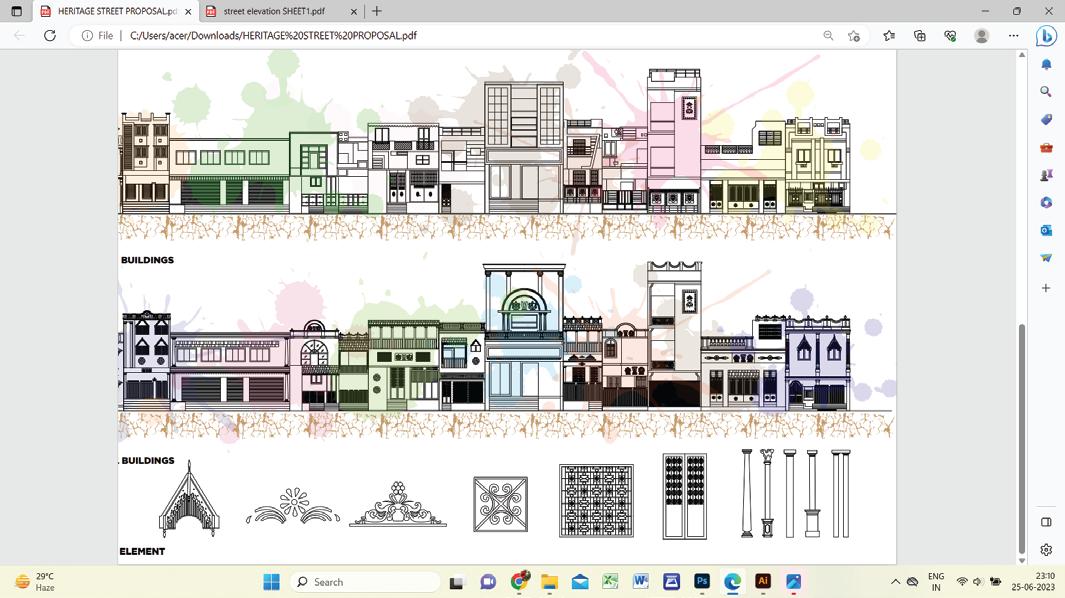
Task: Open Collections in the Edge toolbar
Action: point(920,35)
